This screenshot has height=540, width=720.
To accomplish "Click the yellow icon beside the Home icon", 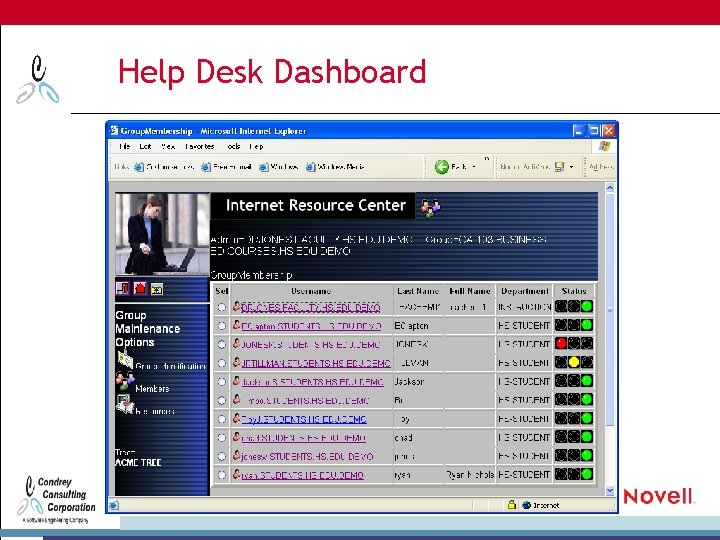I will point(157,289).
